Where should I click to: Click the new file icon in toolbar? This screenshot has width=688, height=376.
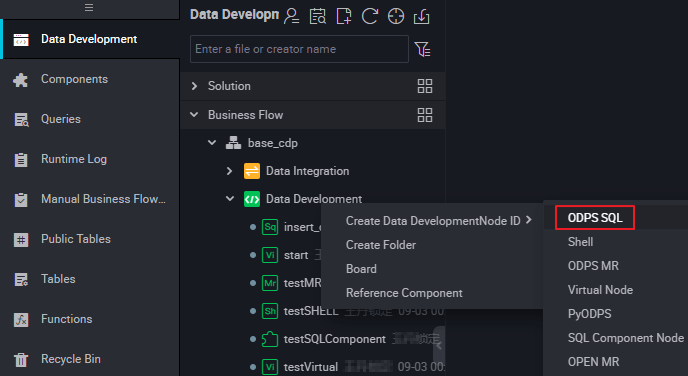pos(344,16)
